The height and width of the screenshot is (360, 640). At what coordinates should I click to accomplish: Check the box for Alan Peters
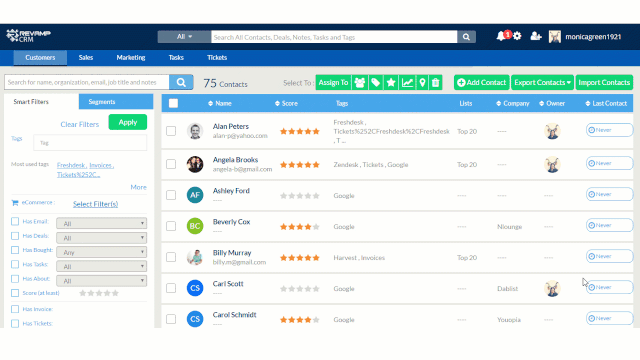(x=171, y=131)
